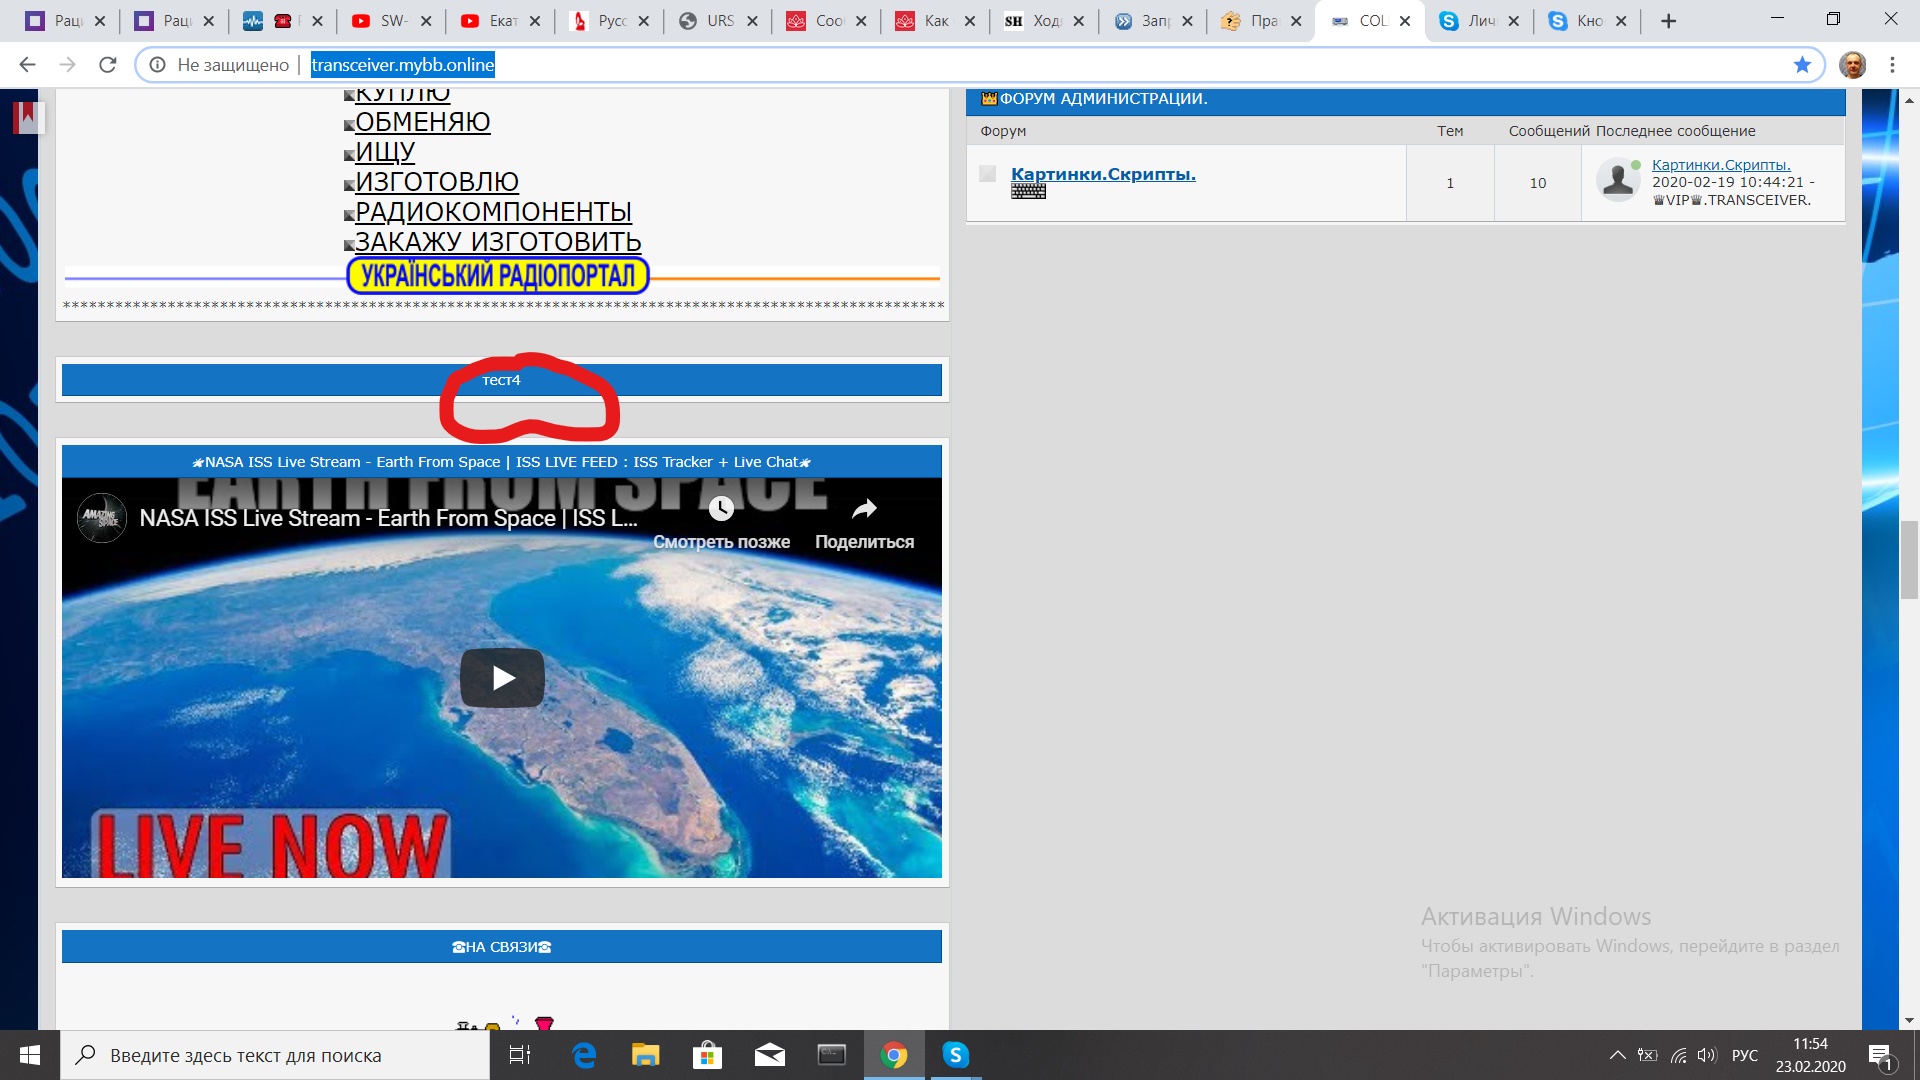Open the notification center icon
The image size is (1920, 1080).
point(1880,1055)
